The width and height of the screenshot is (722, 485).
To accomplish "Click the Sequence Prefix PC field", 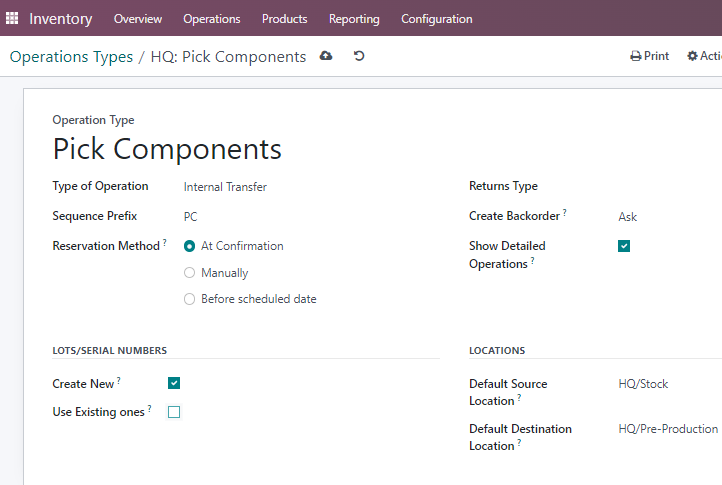I will pyautogui.click(x=311, y=216).
